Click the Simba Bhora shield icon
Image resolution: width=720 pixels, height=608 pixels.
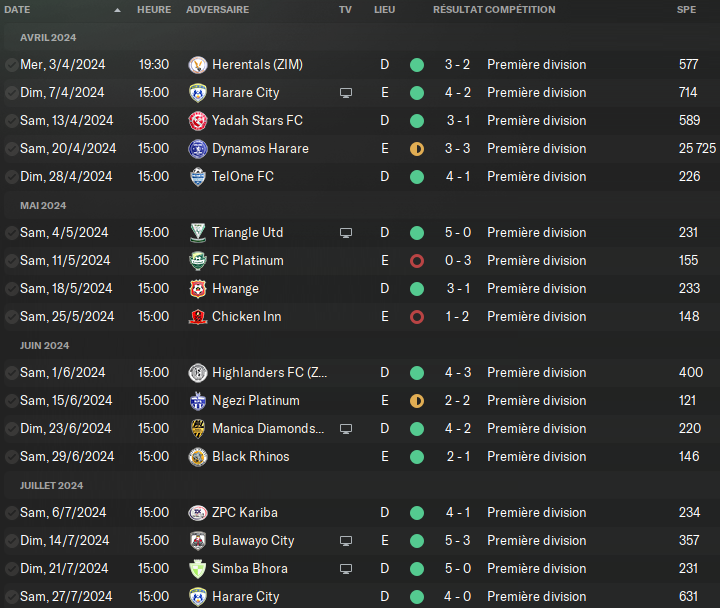198,569
